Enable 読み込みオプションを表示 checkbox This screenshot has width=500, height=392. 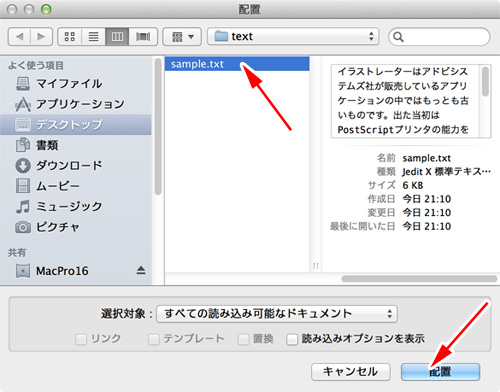coord(292,339)
